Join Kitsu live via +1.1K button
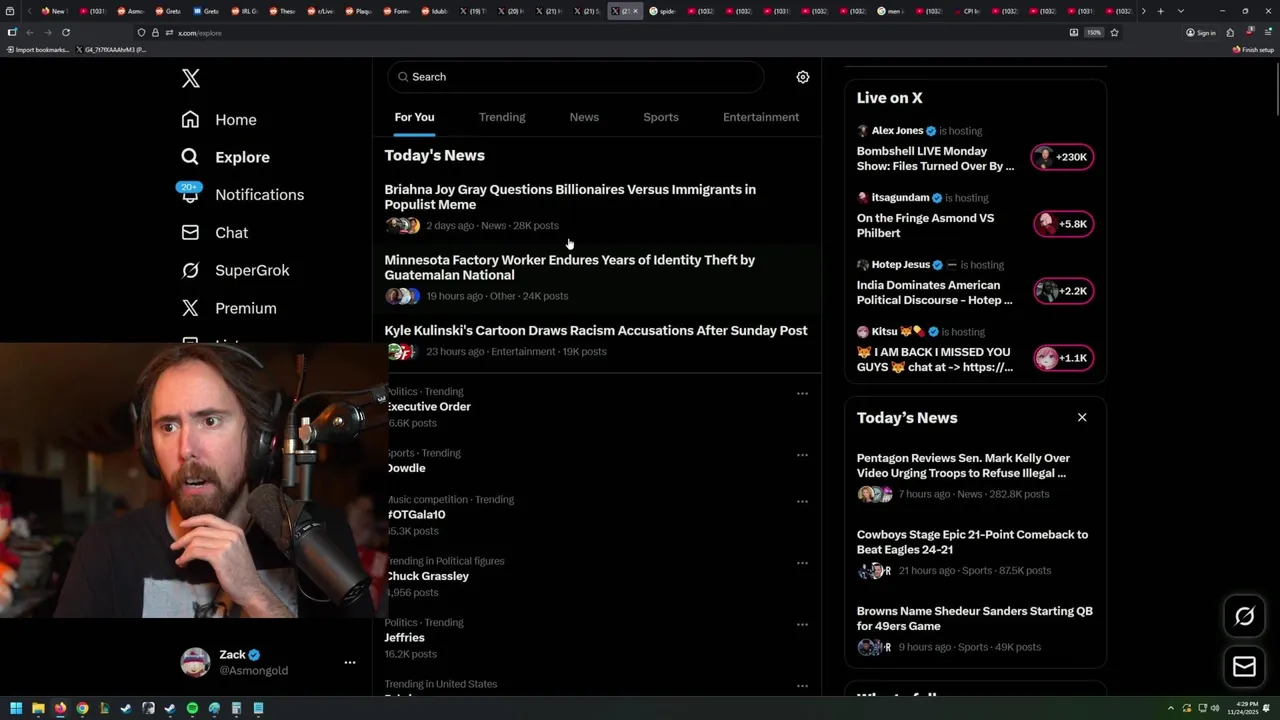The width and height of the screenshot is (1280, 720). coord(1062,358)
